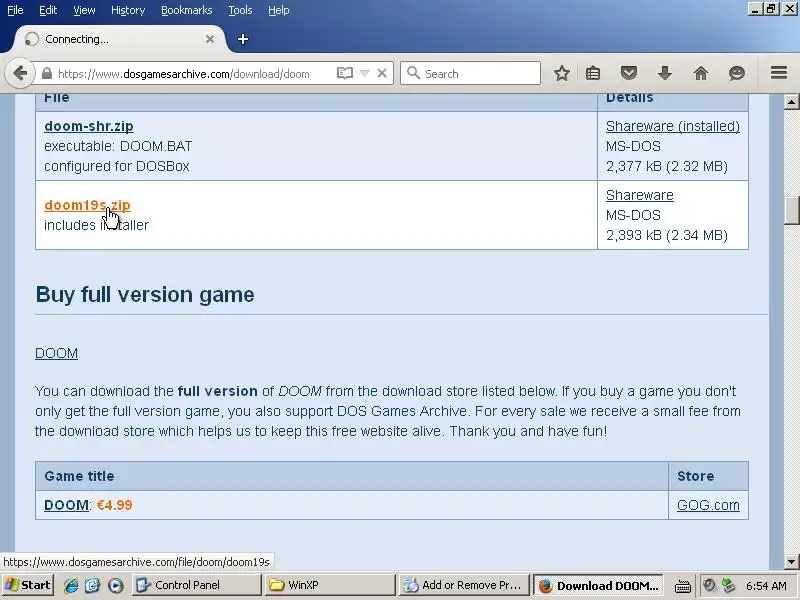Click the keyboard icon in system tray
Image resolution: width=800 pixels, height=600 pixels.
click(x=683, y=586)
